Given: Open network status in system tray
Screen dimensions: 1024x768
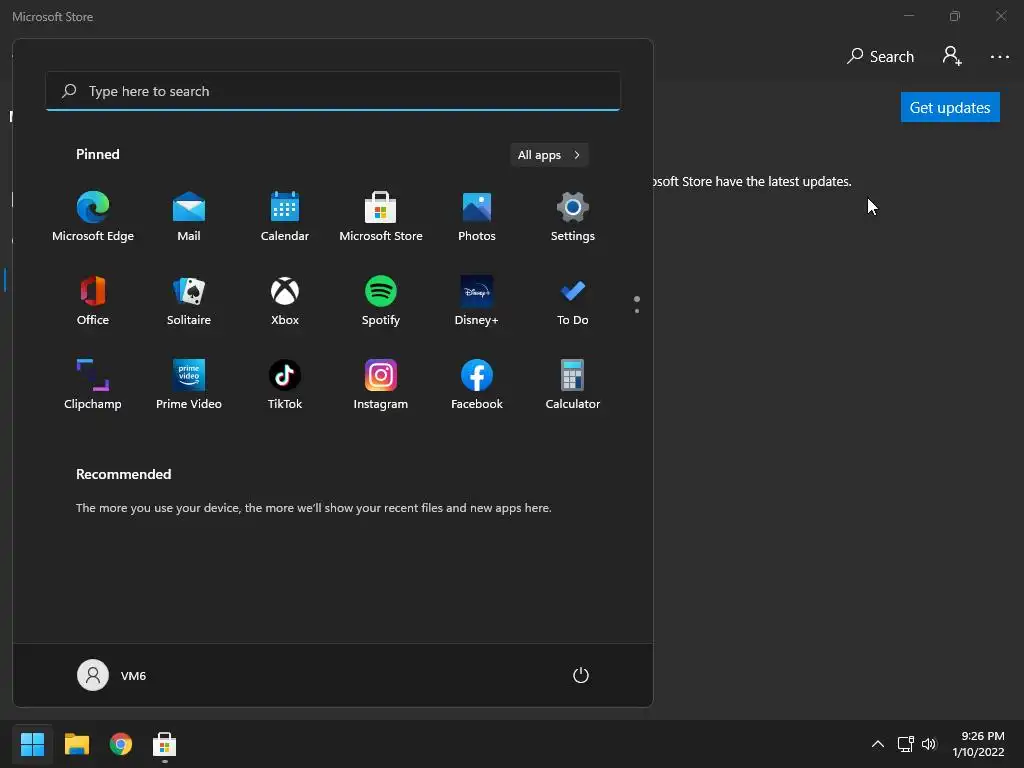Looking at the screenshot, I should tap(905, 744).
